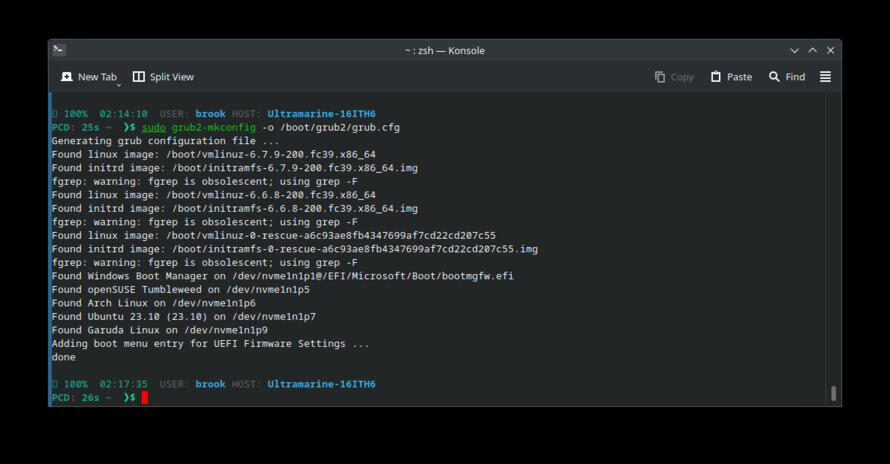Viewport: 890px width, 464px height.
Task: Click the red cursor at the prompt
Action: pos(145,398)
